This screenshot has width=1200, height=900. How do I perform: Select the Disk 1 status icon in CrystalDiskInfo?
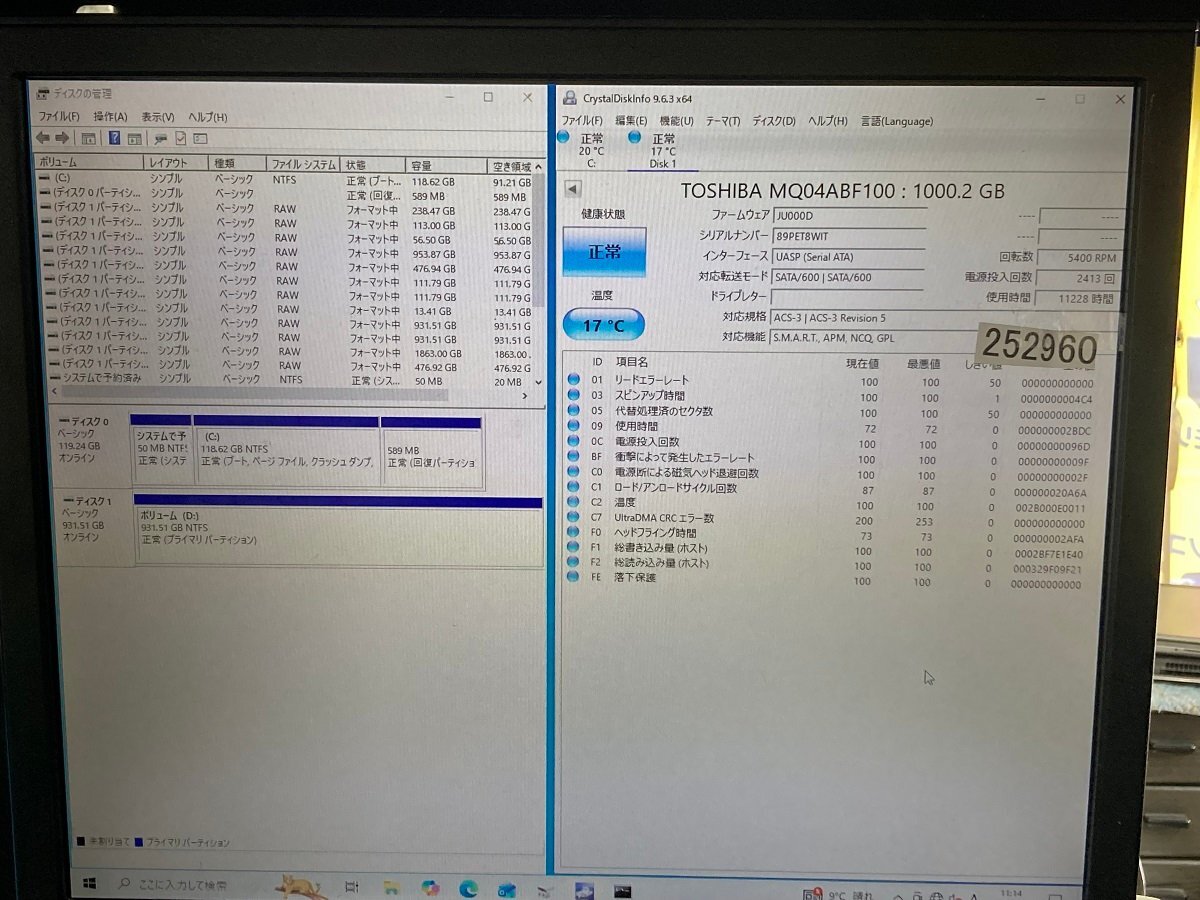pyautogui.click(x=634, y=137)
